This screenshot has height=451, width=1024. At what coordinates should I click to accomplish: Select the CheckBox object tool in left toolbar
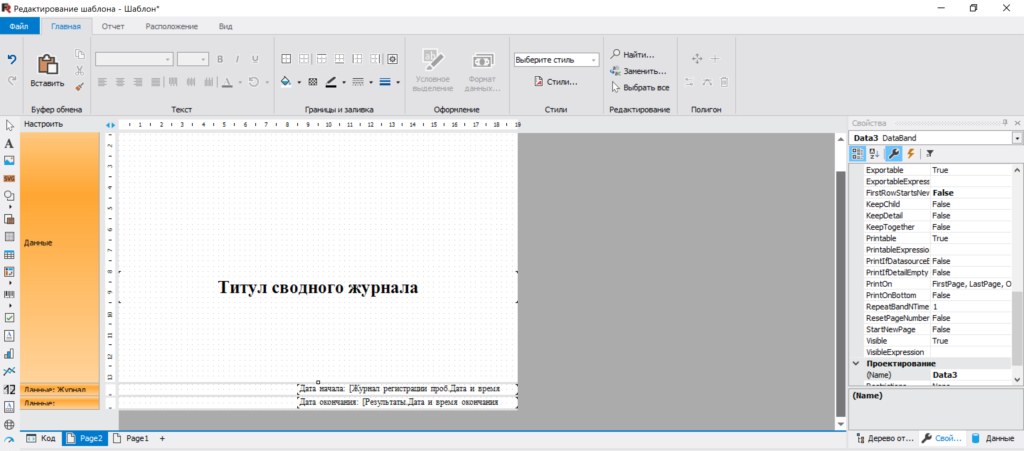(x=9, y=318)
